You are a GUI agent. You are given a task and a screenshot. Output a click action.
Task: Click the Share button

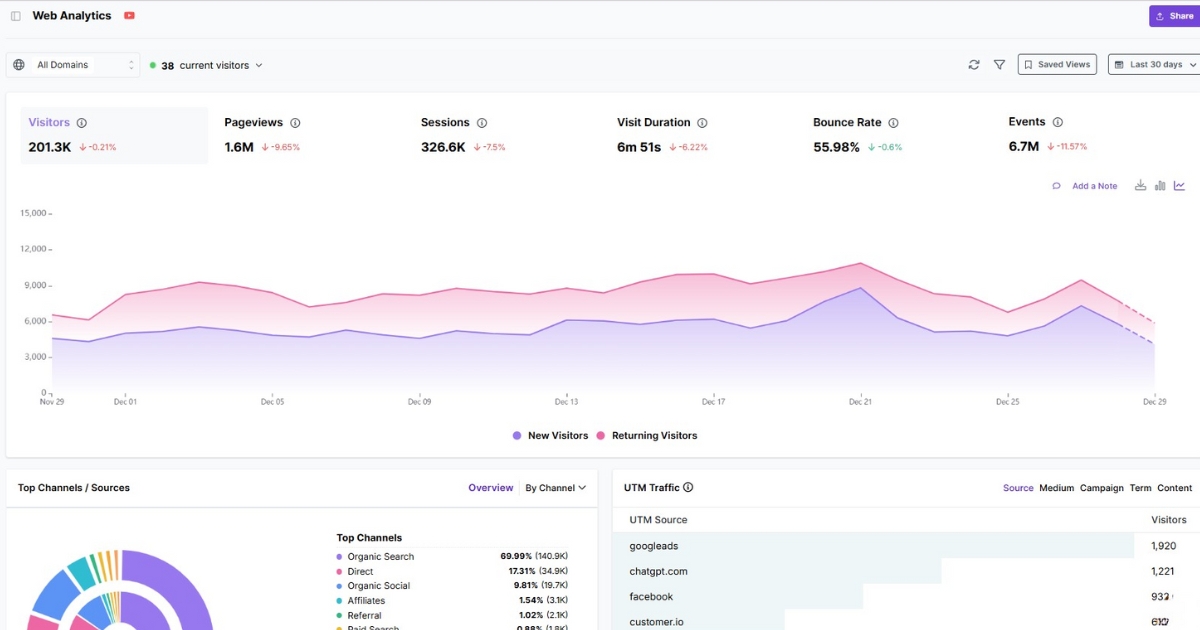tap(1172, 15)
